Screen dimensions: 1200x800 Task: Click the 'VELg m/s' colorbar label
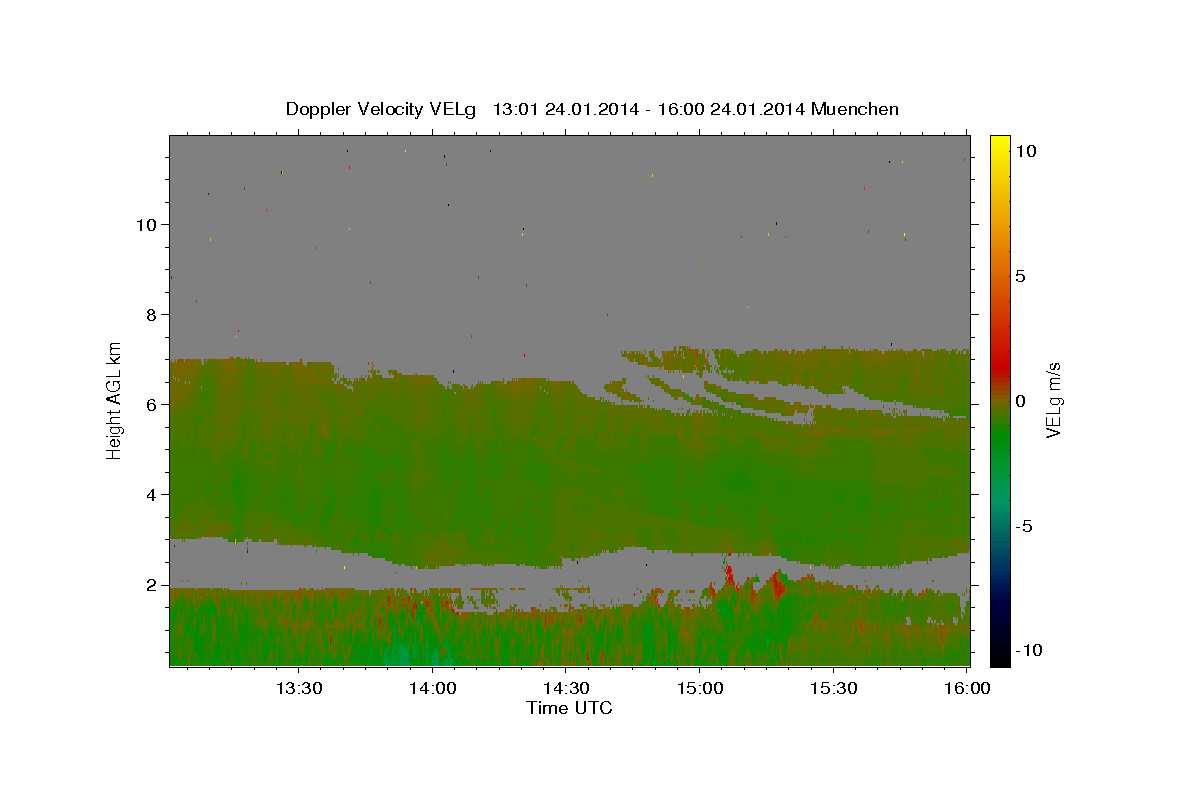(1054, 399)
